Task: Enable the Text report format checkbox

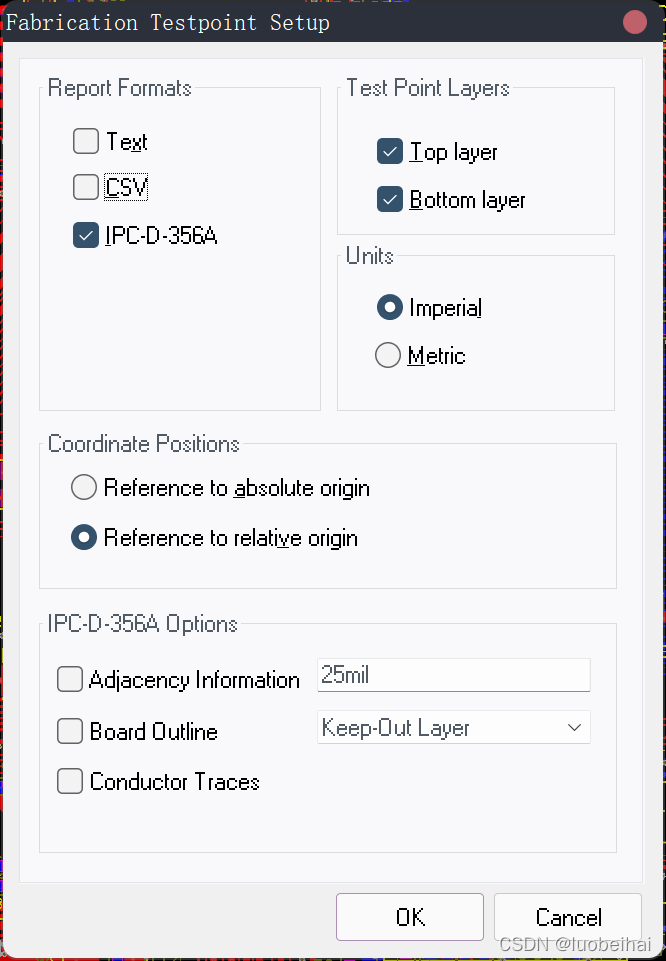Action: [86, 141]
